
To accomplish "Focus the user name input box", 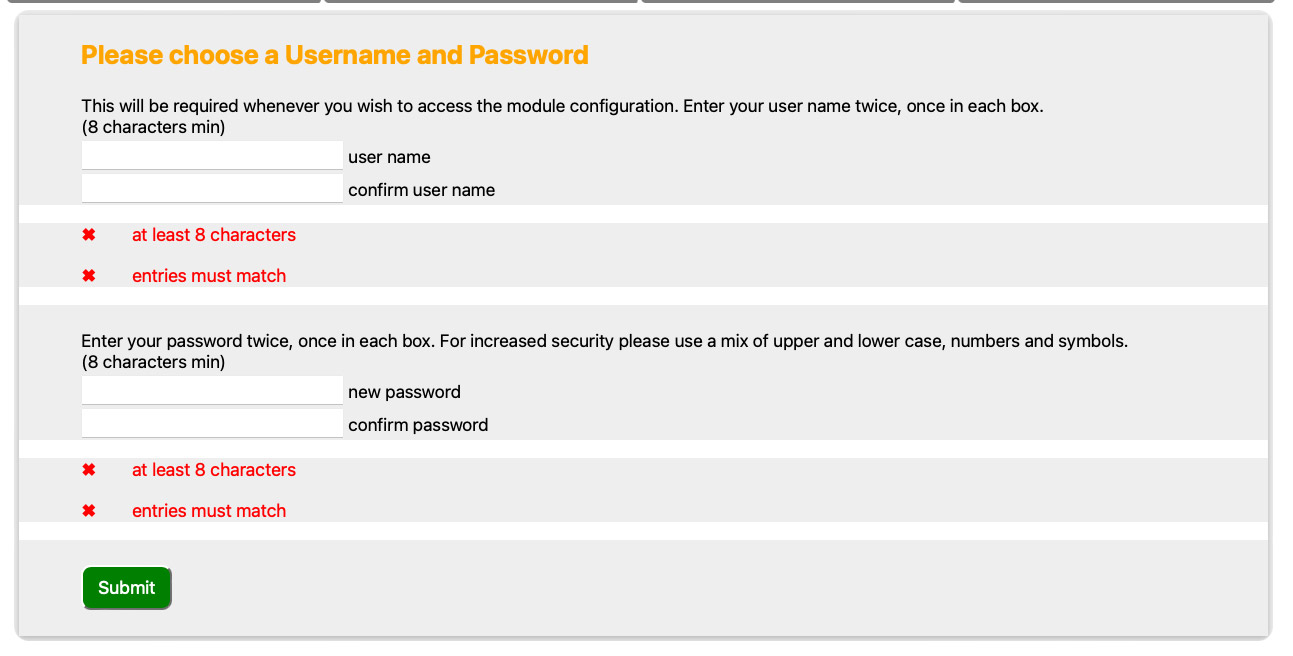I will pos(212,156).
